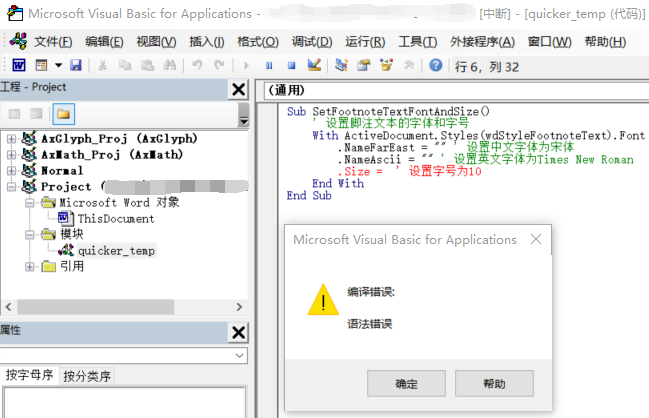Close the 工程 - Project panel
Image resolution: width=649 pixels, height=418 pixels.
238,89
